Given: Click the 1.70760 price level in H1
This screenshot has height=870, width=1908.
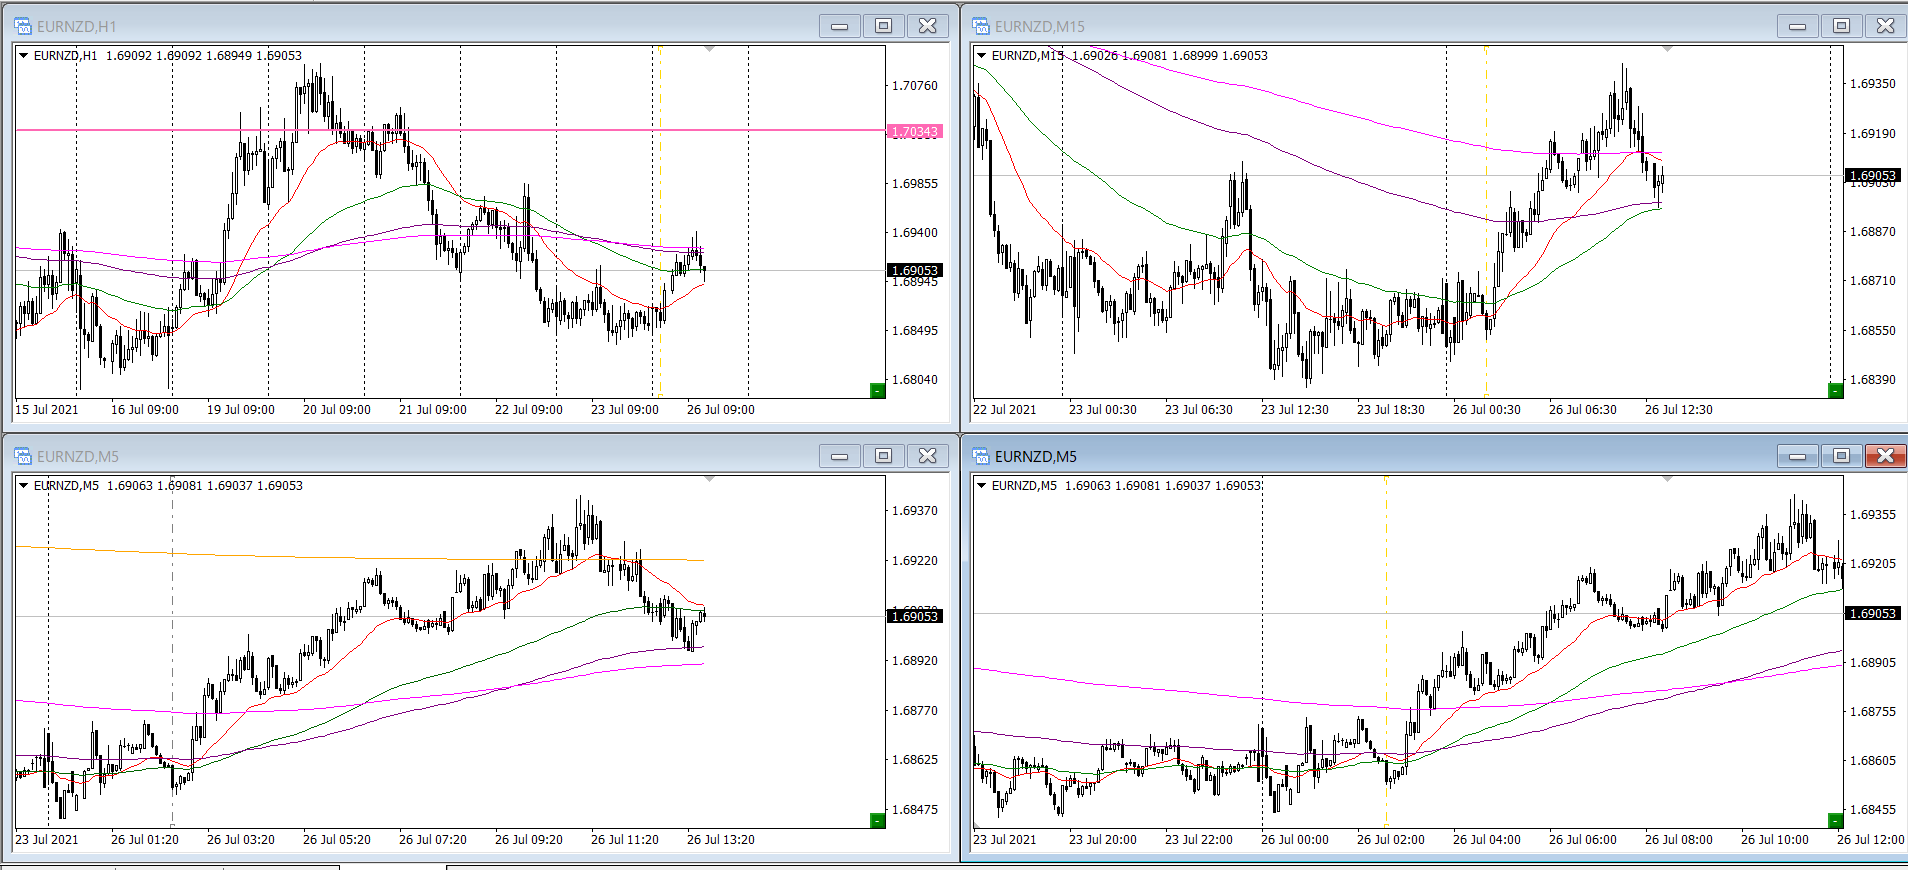Looking at the screenshot, I should (915, 86).
